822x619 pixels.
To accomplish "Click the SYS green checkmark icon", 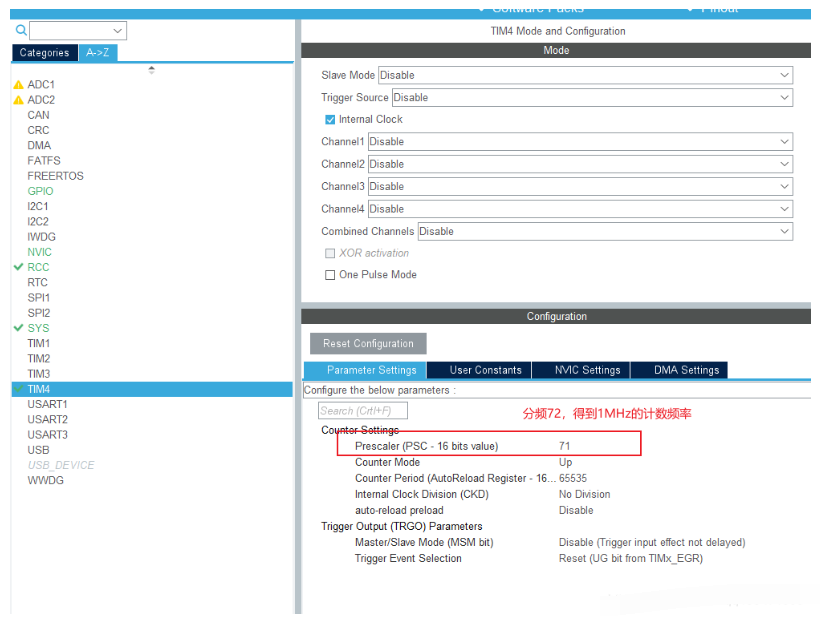I will pyautogui.click(x=18, y=328).
